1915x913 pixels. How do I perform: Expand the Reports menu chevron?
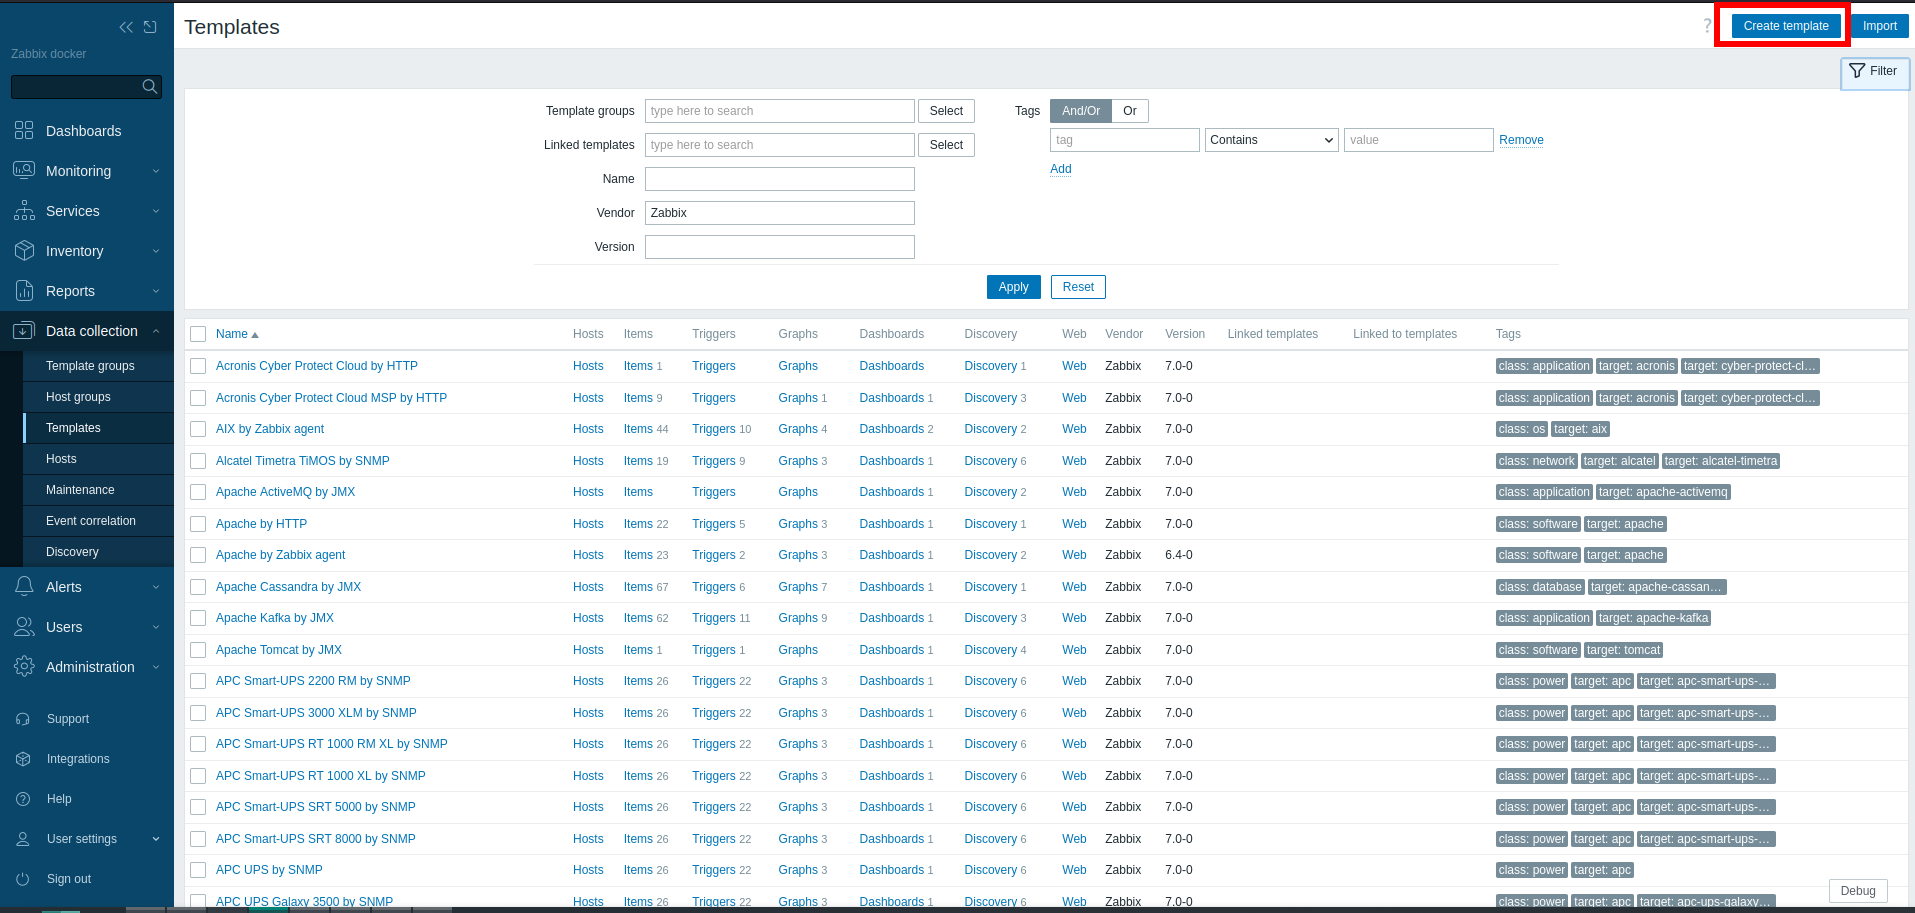pyautogui.click(x=156, y=291)
